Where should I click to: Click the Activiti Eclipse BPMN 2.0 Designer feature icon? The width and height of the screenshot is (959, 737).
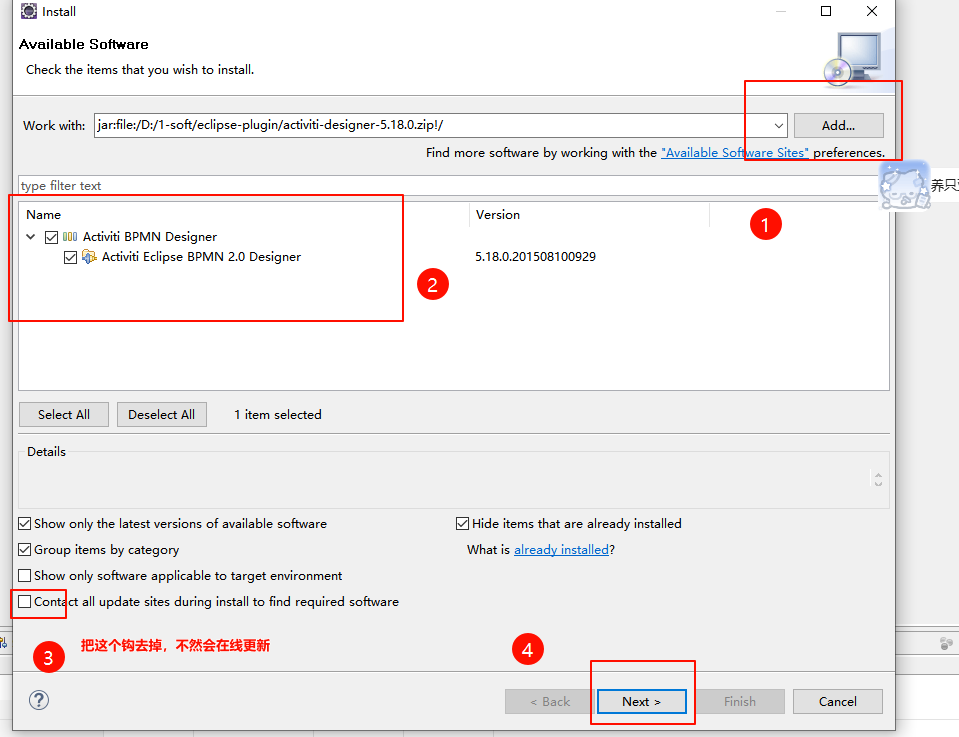pyautogui.click(x=89, y=257)
